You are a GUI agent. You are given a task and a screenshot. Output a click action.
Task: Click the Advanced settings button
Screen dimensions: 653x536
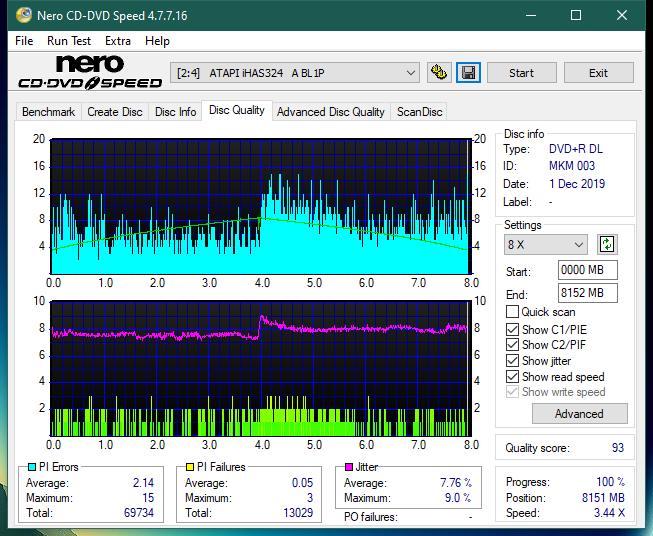579,414
